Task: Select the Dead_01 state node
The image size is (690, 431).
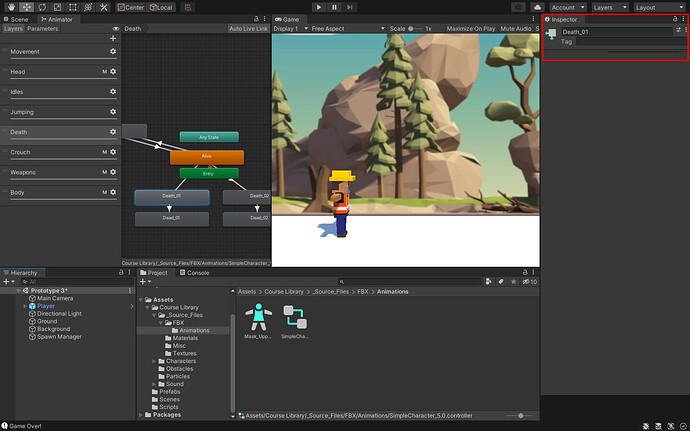Action: pyautogui.click(x=172, y=219)
